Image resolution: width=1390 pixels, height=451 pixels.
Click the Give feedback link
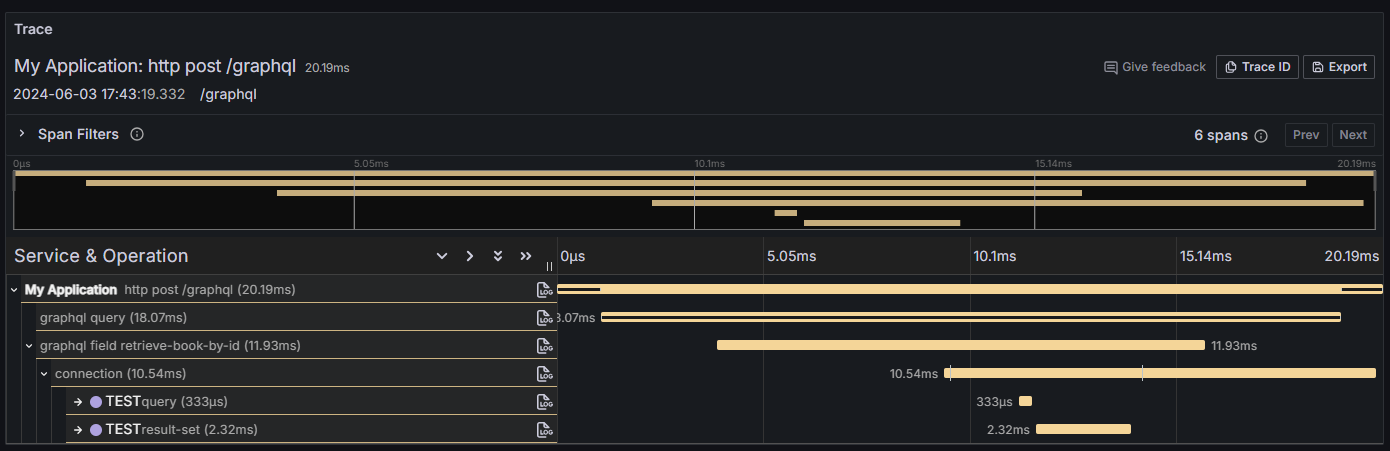[x=1155, y=67]
